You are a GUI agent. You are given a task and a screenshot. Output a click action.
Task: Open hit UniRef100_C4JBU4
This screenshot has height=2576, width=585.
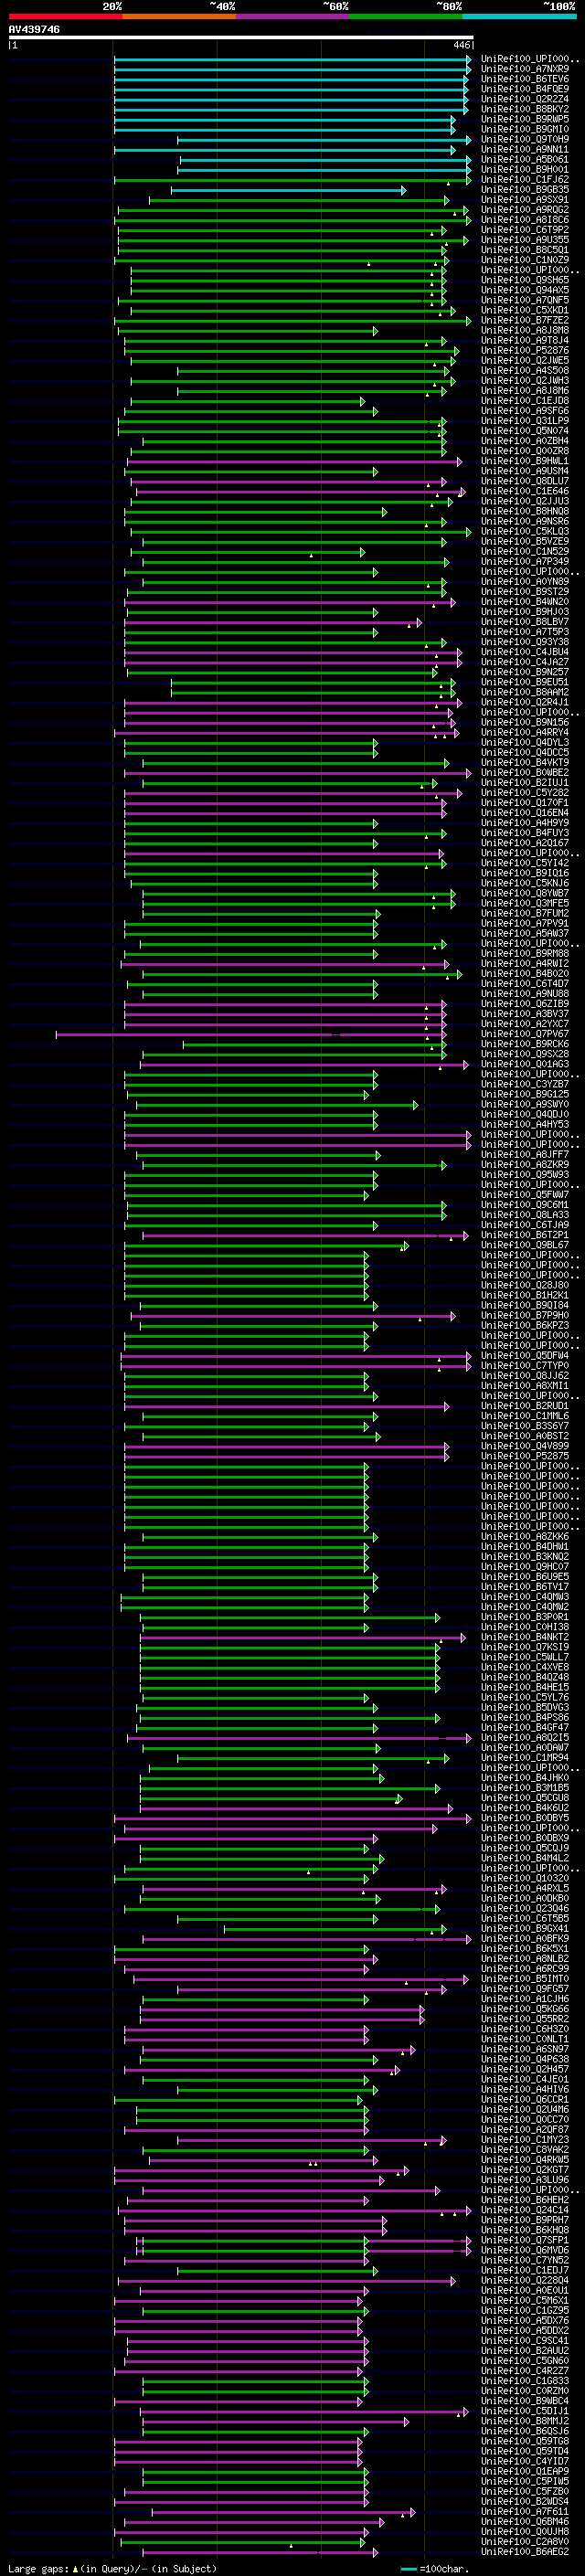click(525, 652)
